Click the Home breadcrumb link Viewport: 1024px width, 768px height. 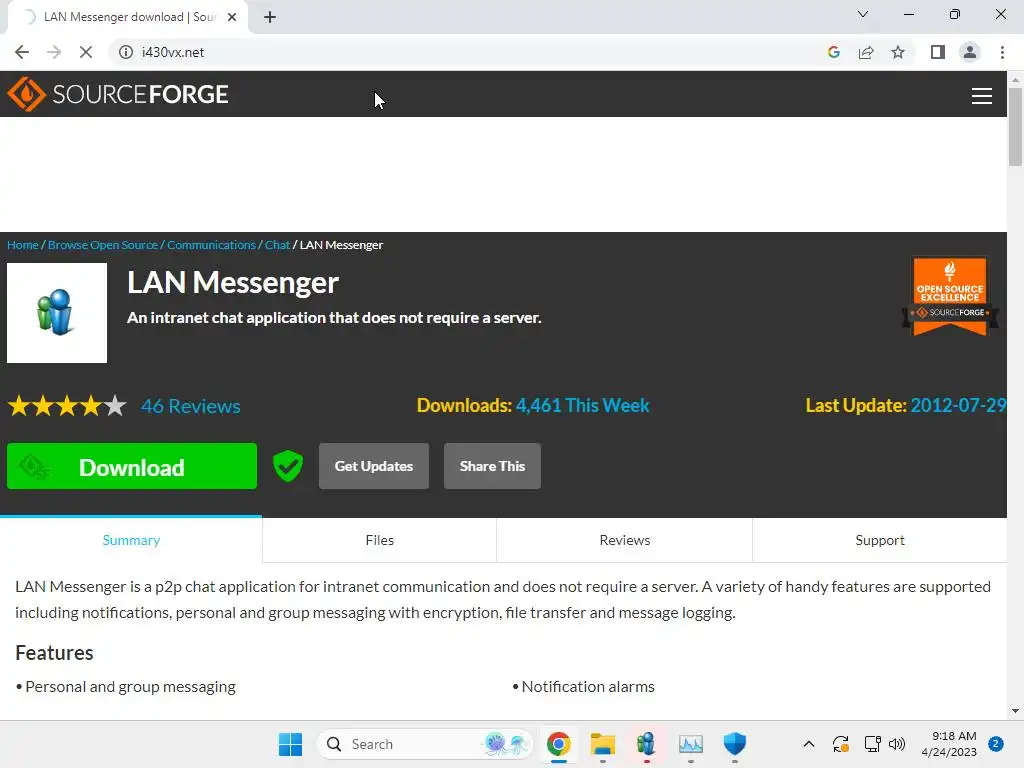[23, 245]
